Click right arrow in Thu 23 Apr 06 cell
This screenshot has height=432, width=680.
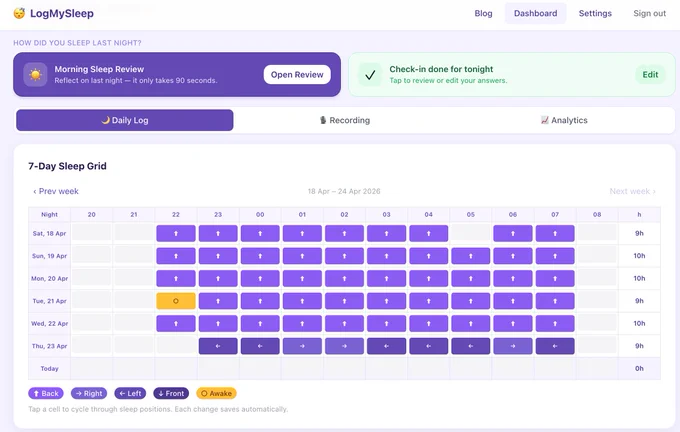pyautogui.click(x=513, y=346)
